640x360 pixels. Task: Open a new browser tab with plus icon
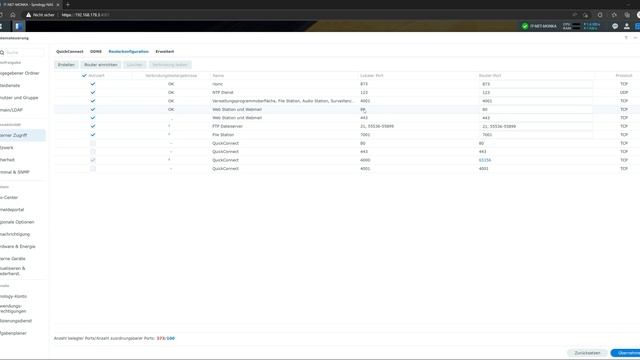(x=68, y=4)
